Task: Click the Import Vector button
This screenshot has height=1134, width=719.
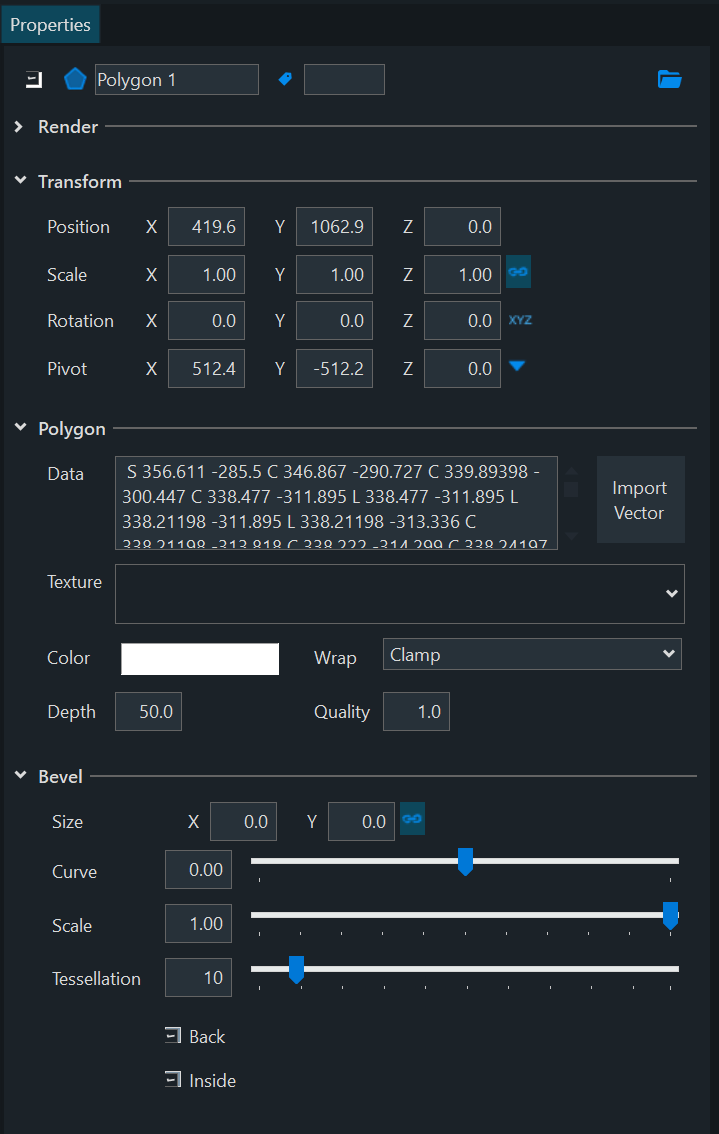Action: [x=640, y=500]
